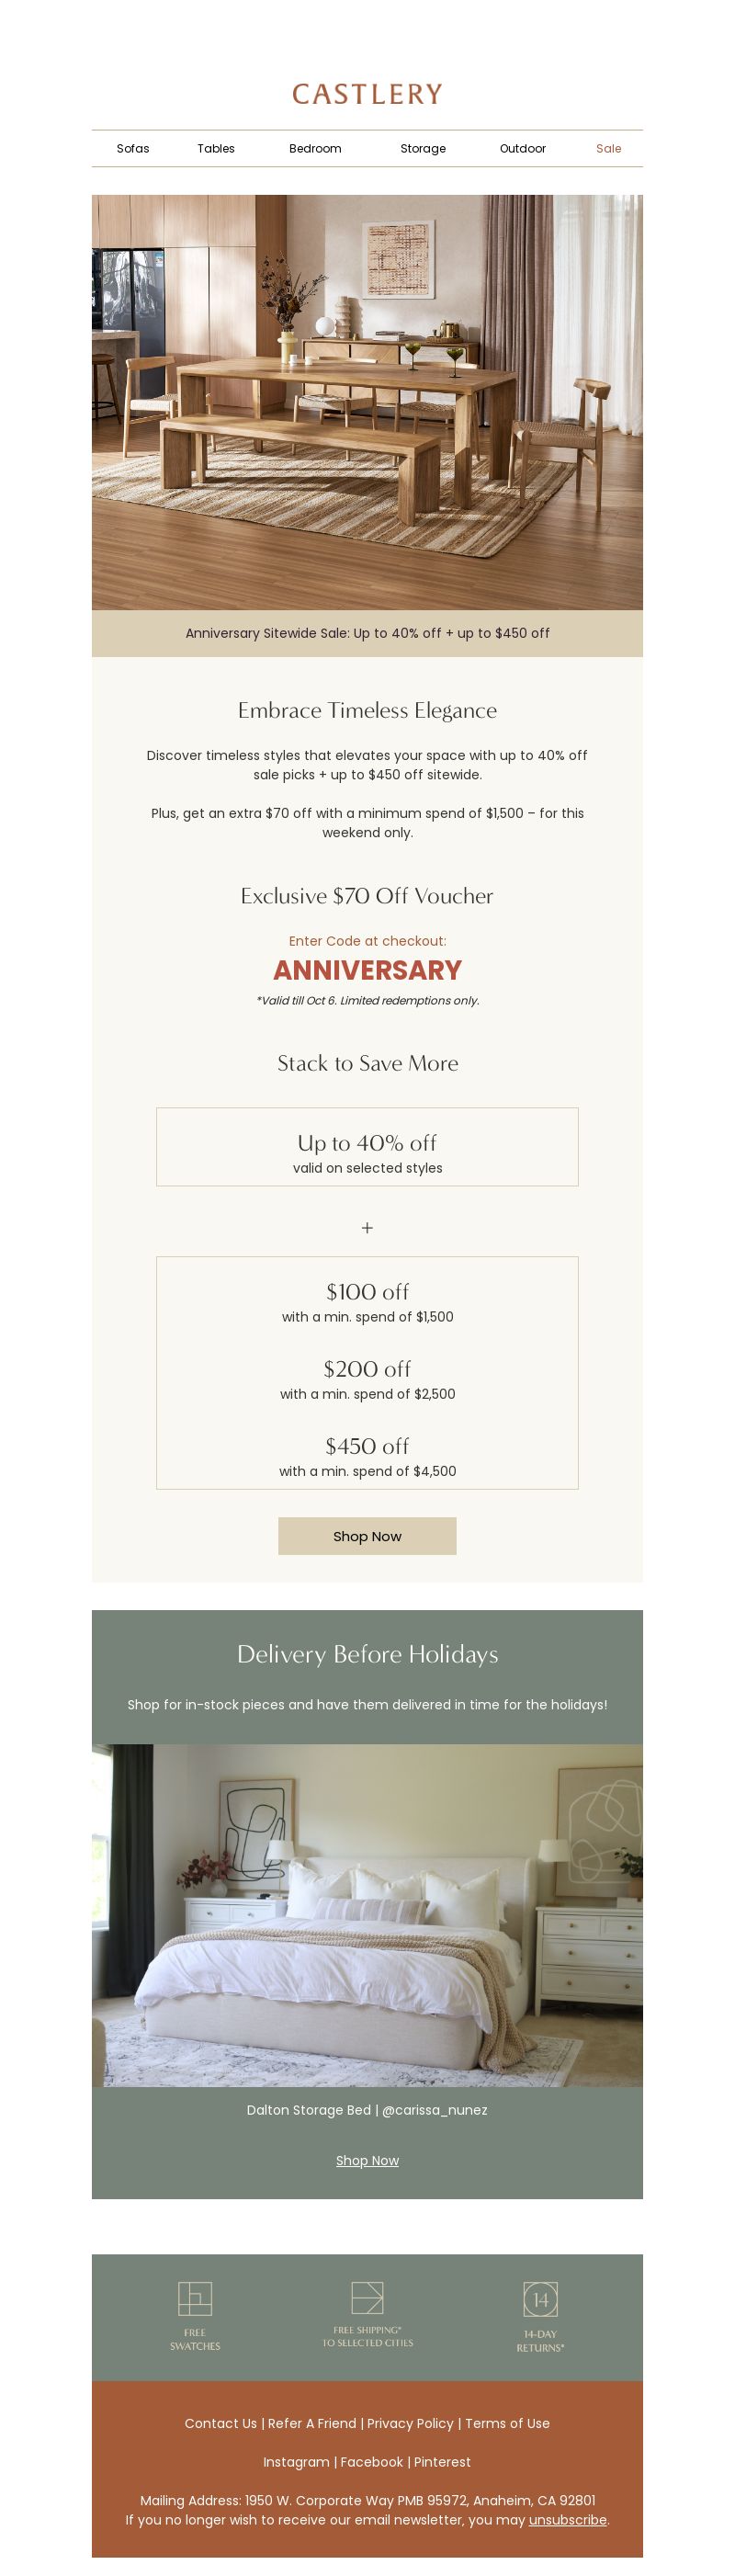Click the dining room hero image
Viewport: 735px width, 2576px height.
tap(367, 402)
